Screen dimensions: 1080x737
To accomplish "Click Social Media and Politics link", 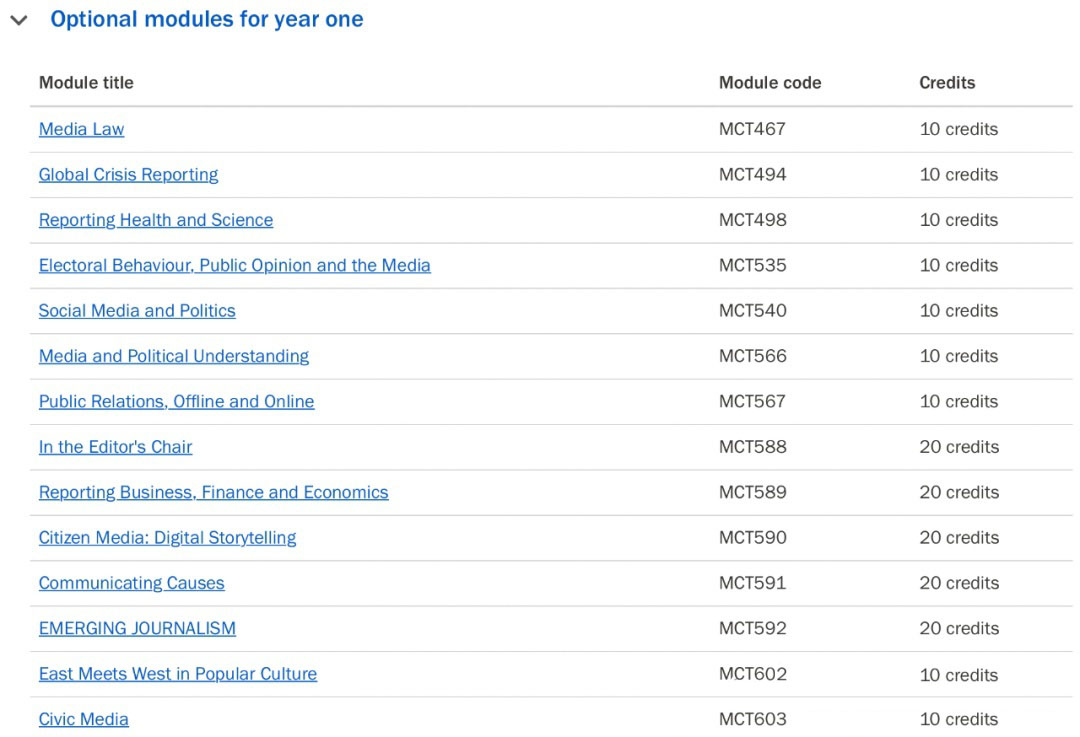I will (x=137, y=310).
